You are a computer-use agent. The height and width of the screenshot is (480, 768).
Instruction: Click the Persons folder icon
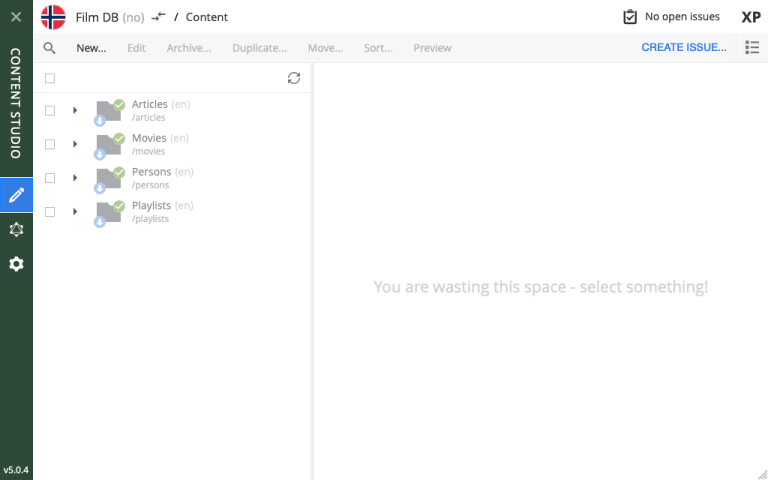109,179
